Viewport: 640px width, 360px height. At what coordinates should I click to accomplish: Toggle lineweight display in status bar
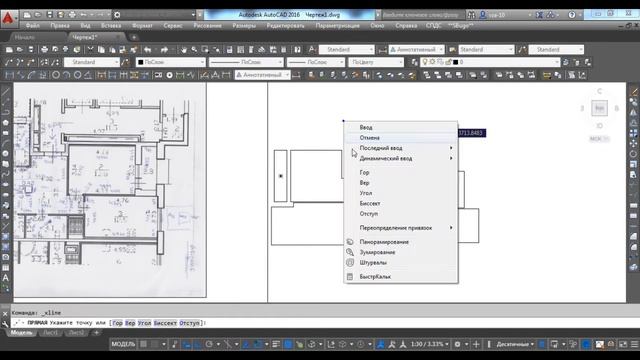pos(276,344)
